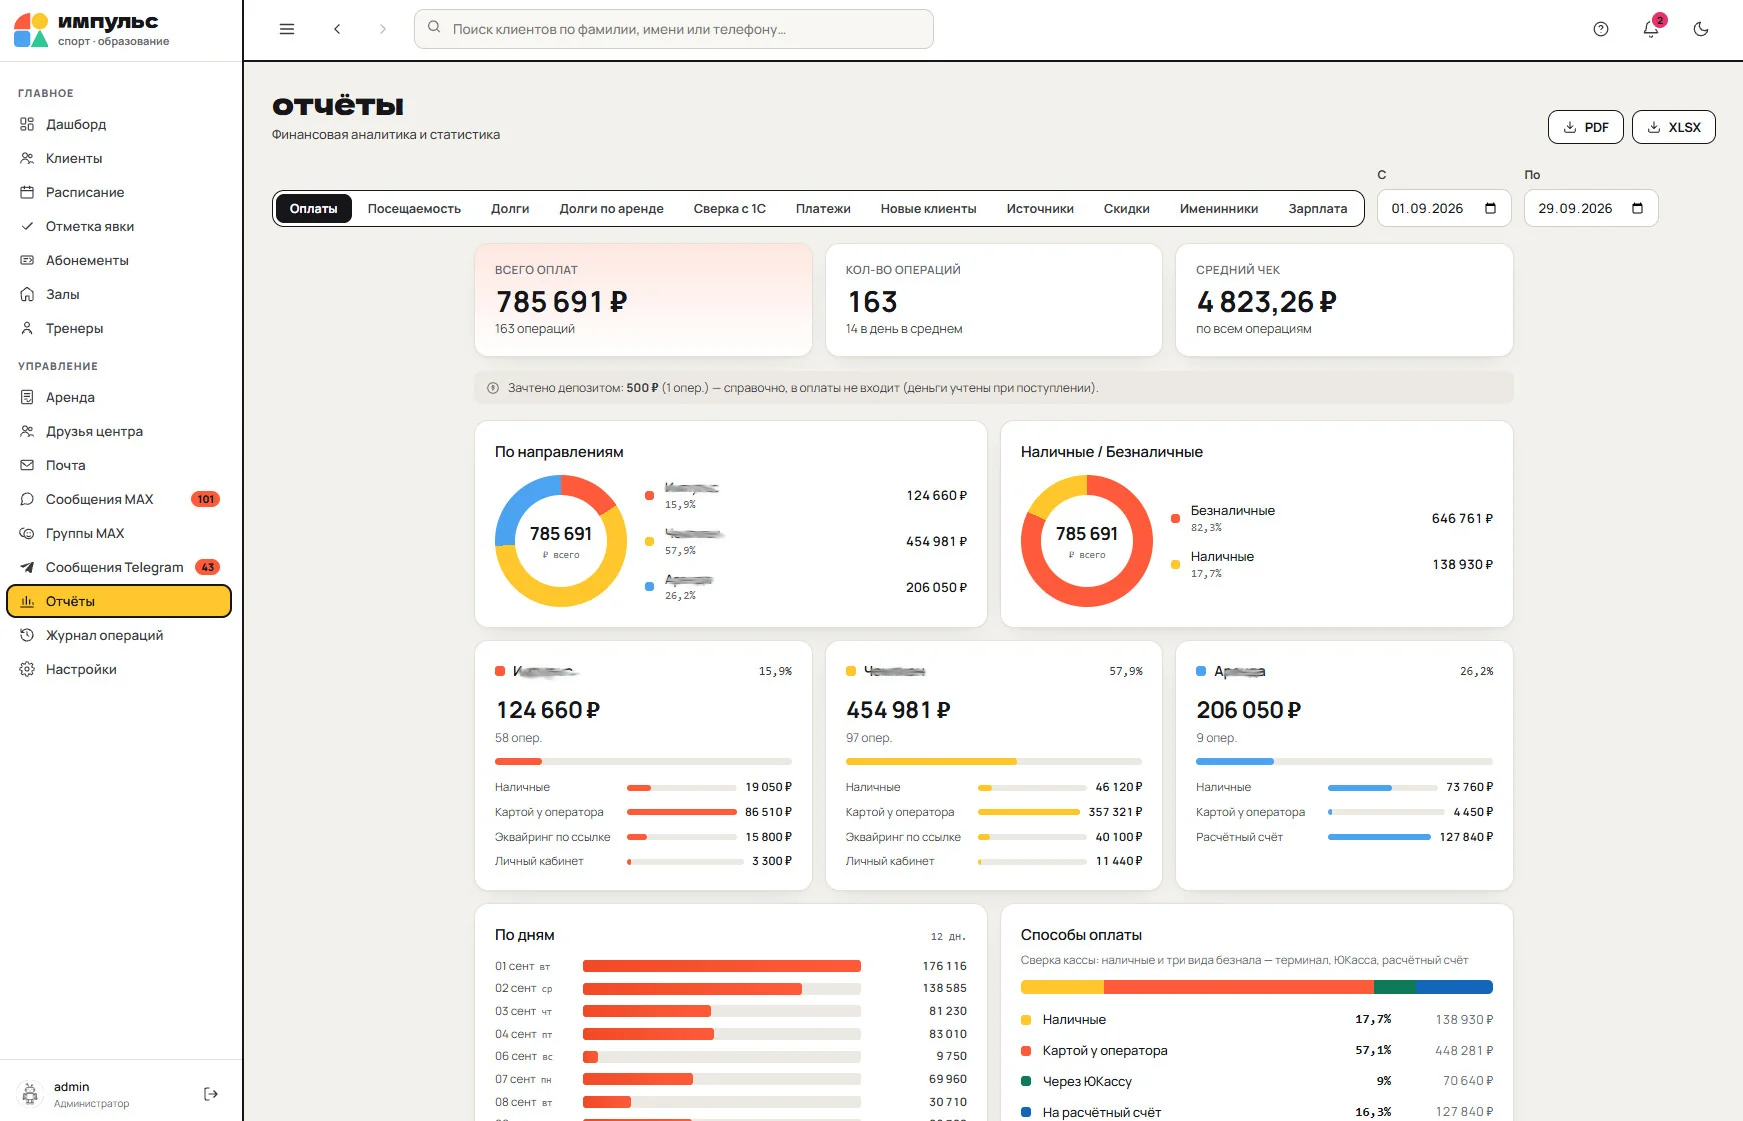Export report as PDF
This screenshot has height=1121, width=1743.
pyautogui.click(x=1585, y=127)
